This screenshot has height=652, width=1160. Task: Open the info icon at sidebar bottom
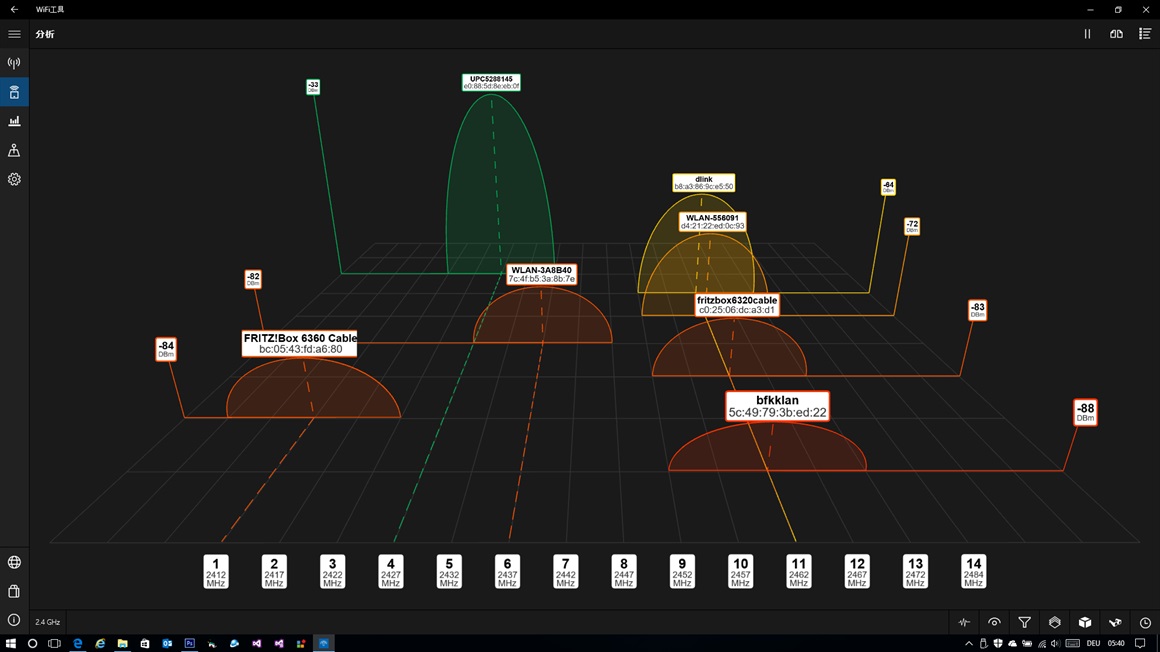(x=14, y=620)
